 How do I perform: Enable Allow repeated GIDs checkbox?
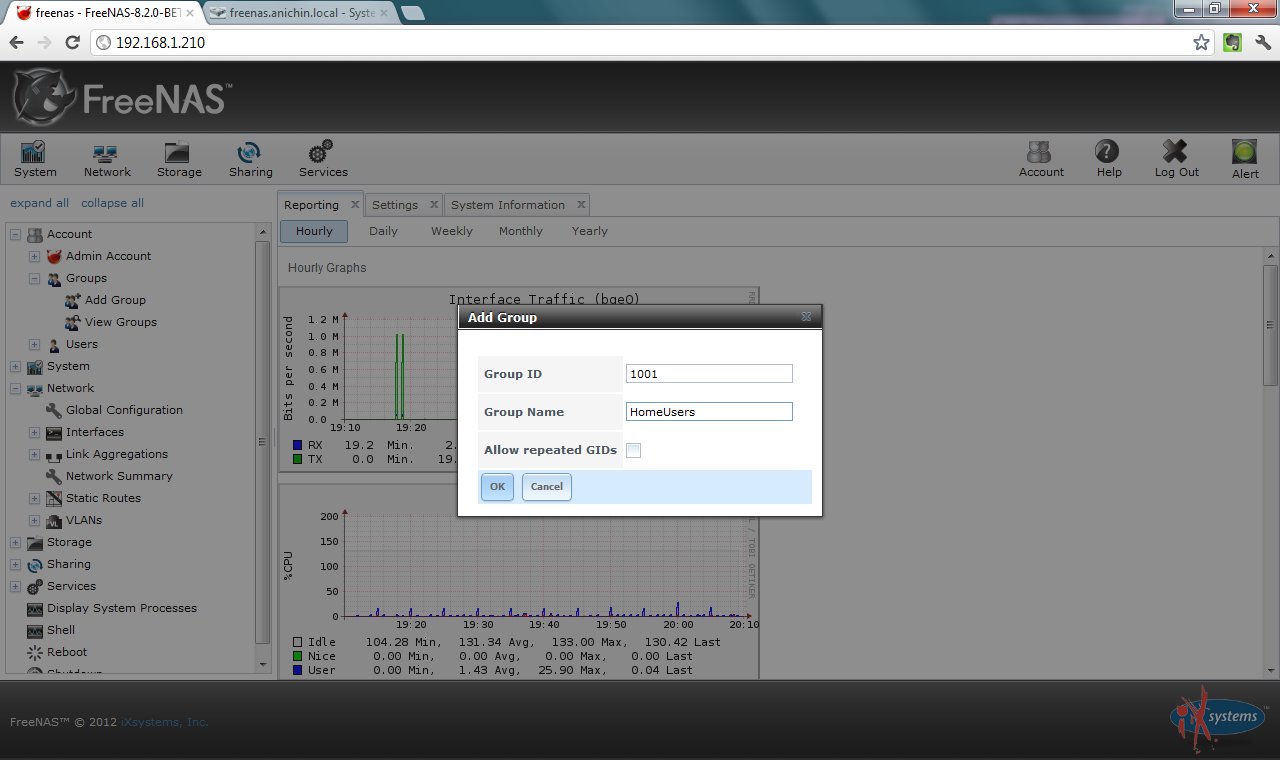click(x=633, y=450)
